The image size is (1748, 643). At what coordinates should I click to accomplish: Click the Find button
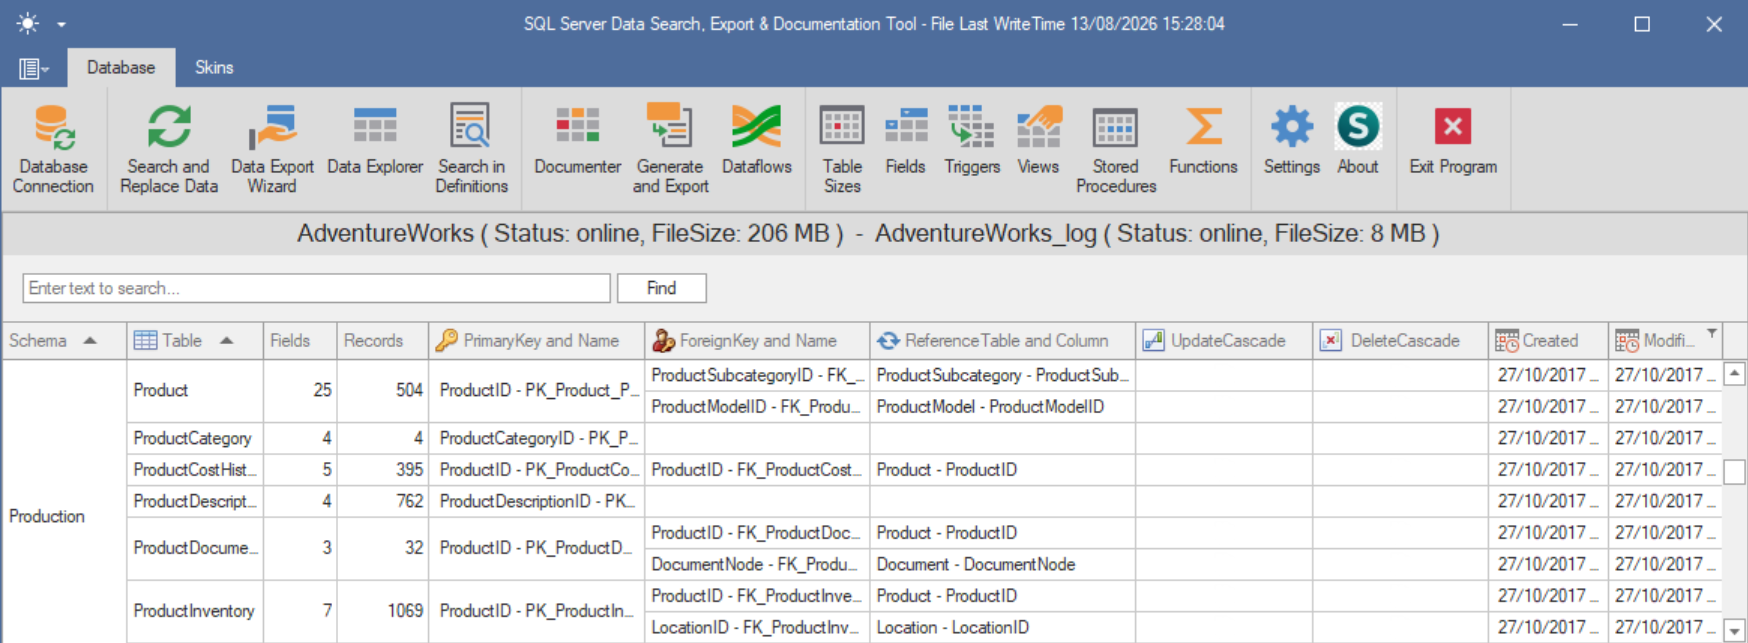661,288
